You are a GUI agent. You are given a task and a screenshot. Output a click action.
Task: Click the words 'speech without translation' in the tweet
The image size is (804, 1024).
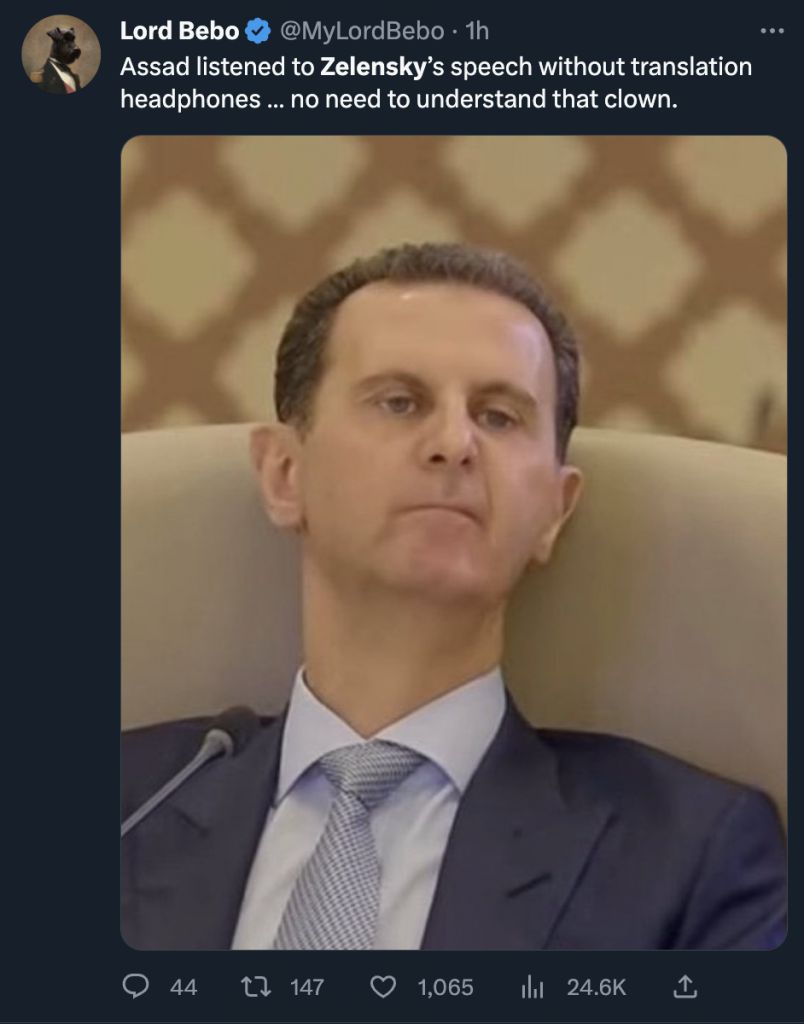click(x=602, y=67)
